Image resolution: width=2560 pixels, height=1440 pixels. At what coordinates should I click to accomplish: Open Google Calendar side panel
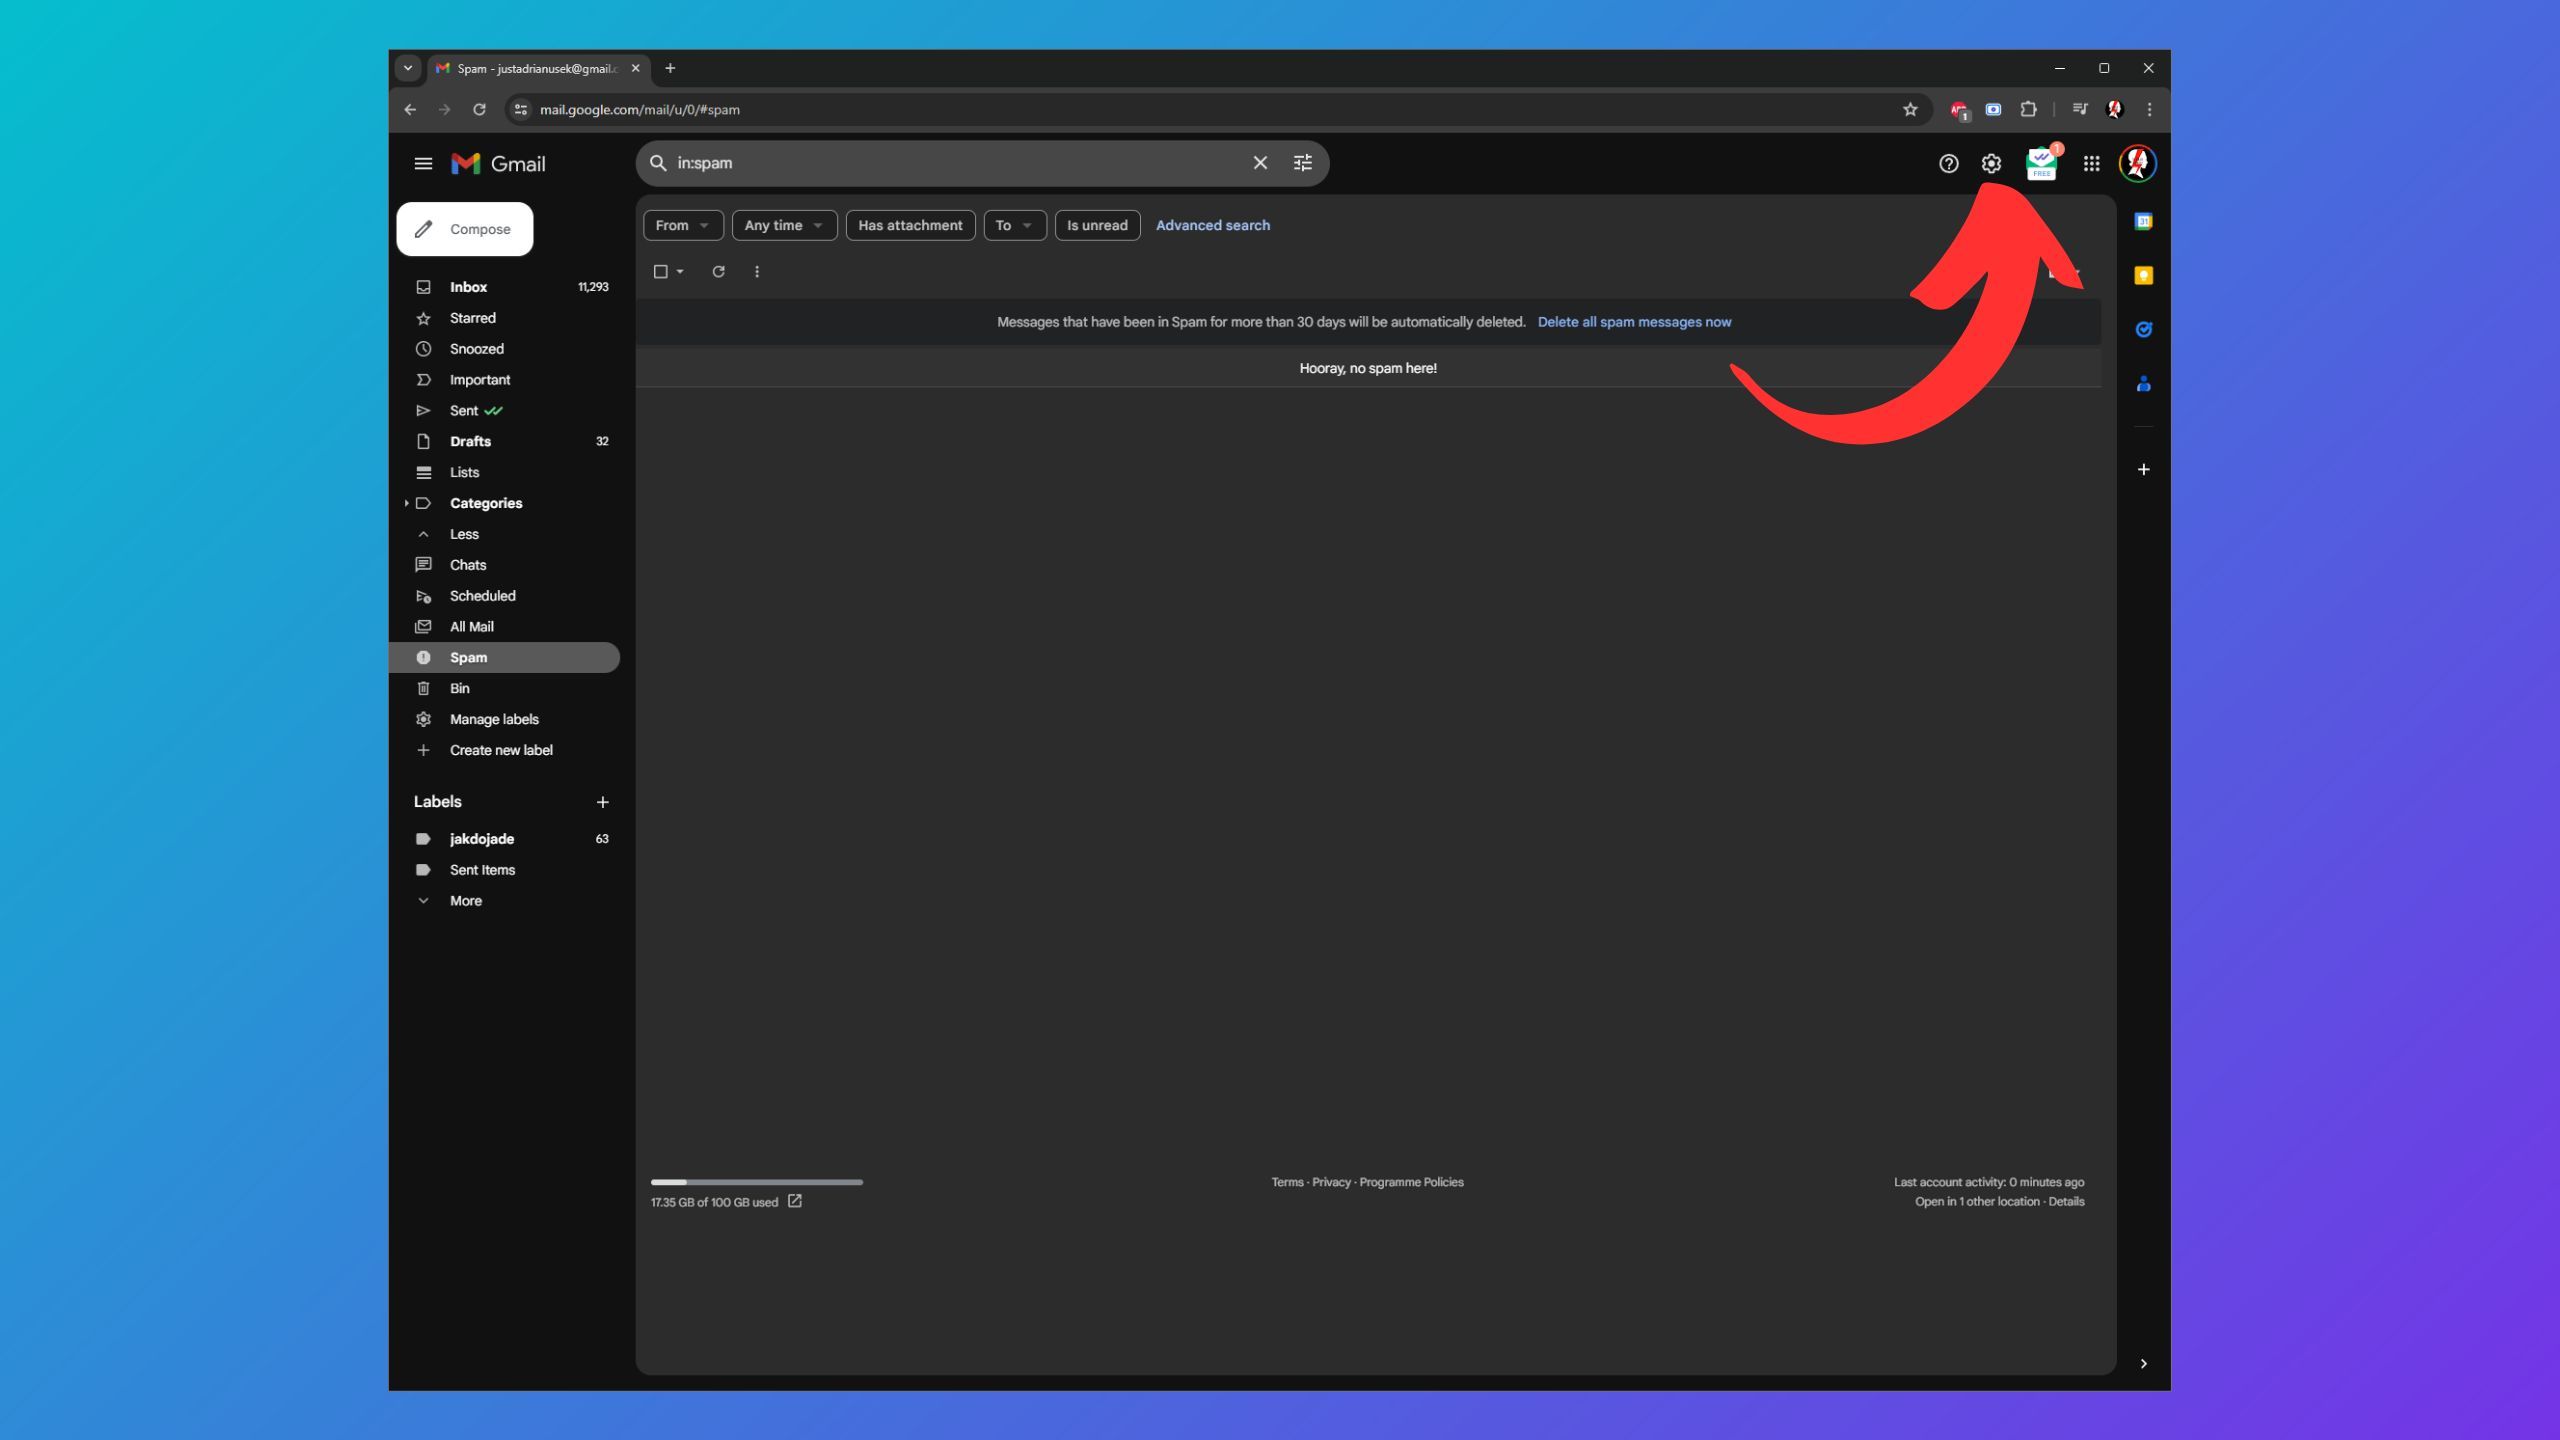pos(2143,222)
